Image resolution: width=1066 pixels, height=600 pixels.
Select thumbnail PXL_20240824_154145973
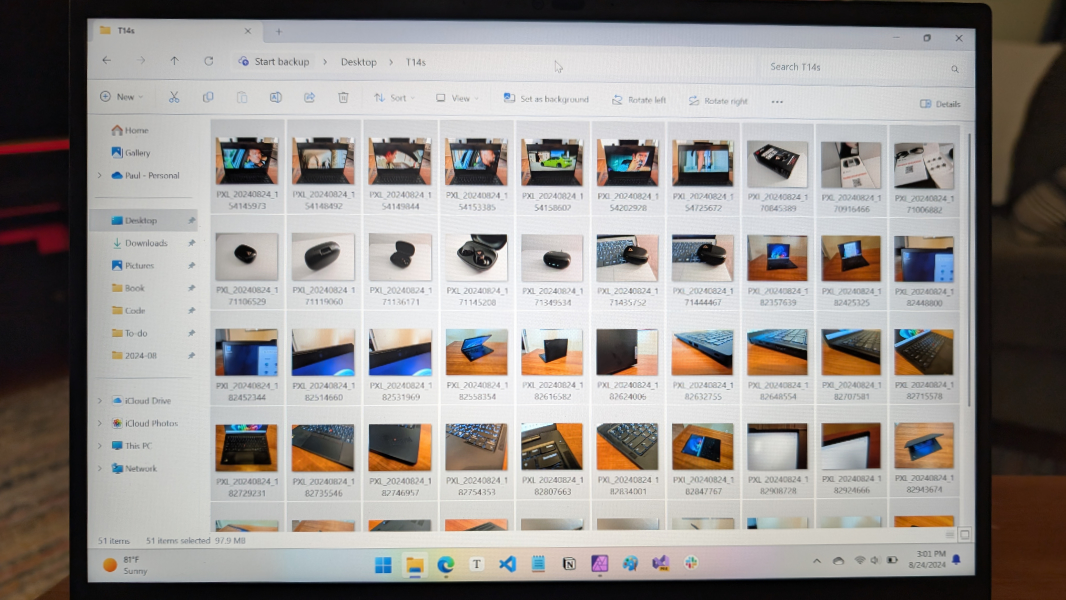tap(247, 169)
